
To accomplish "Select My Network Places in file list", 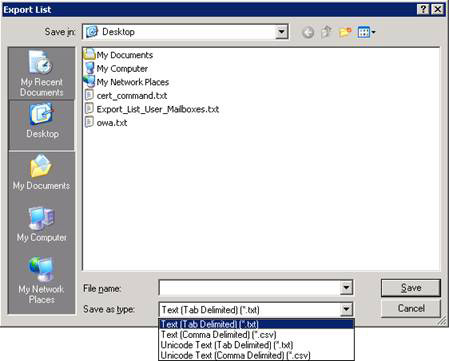I will (x=127, y=82).
